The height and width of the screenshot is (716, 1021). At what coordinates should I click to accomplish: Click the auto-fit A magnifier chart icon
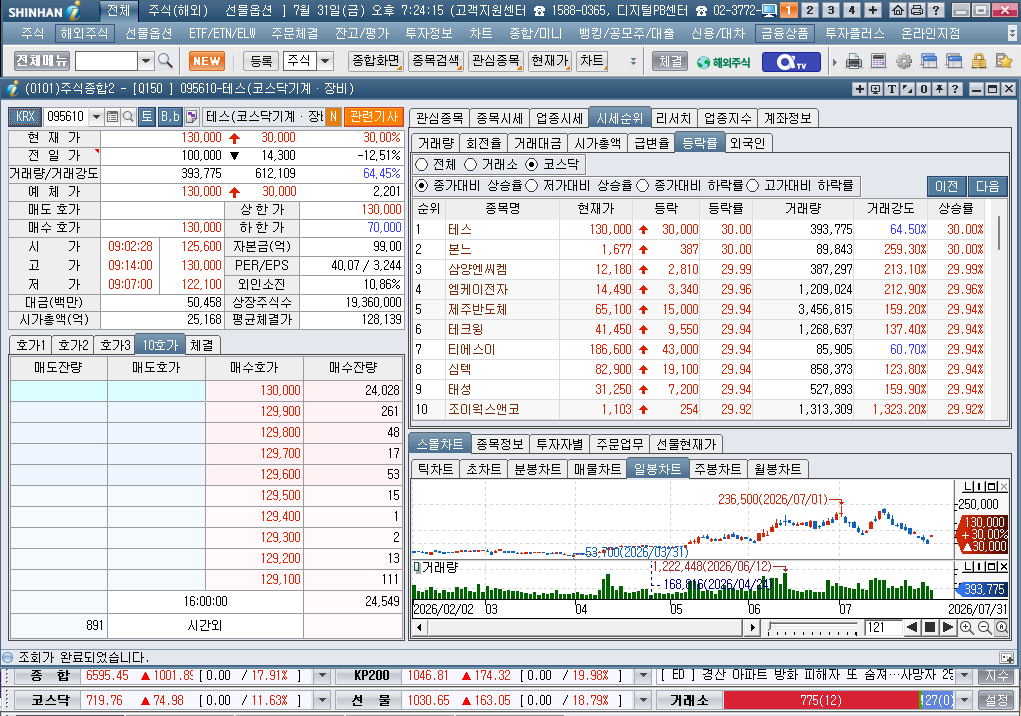point(1001,627)
